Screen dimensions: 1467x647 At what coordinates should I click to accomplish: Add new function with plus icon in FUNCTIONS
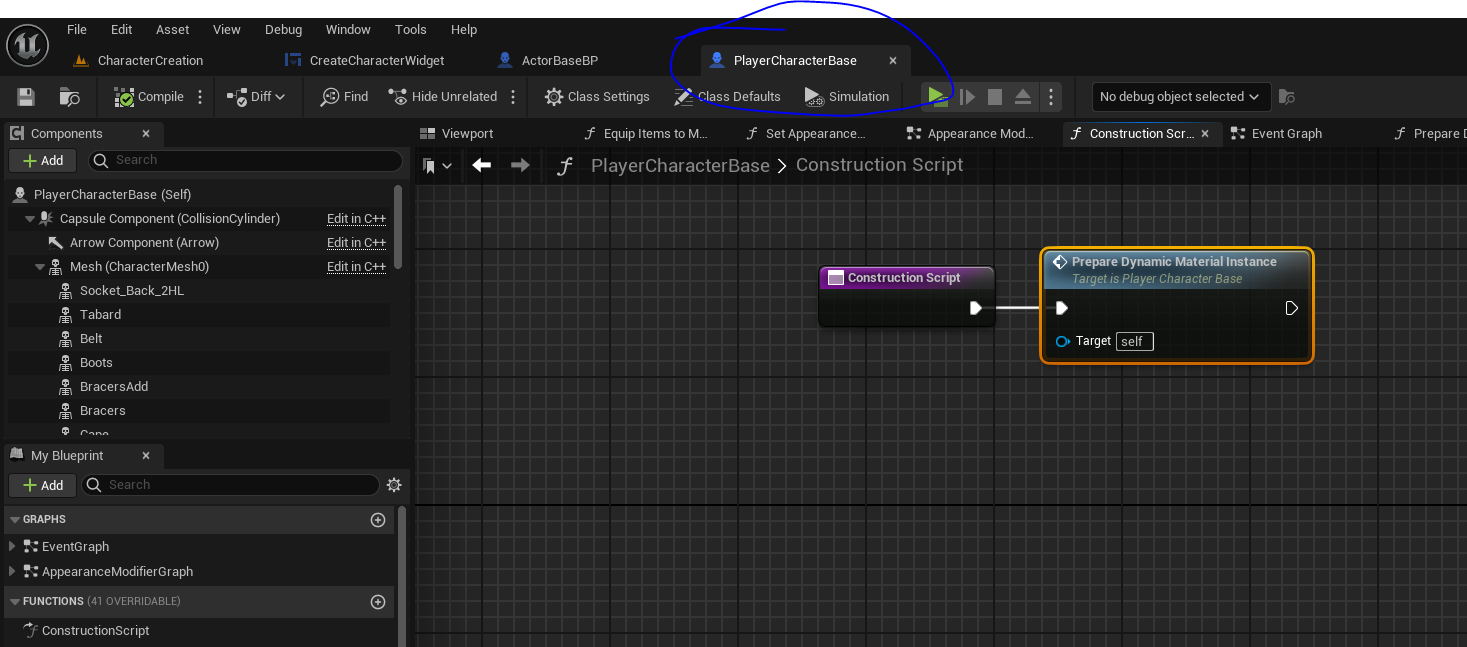(x=378, y=602)
